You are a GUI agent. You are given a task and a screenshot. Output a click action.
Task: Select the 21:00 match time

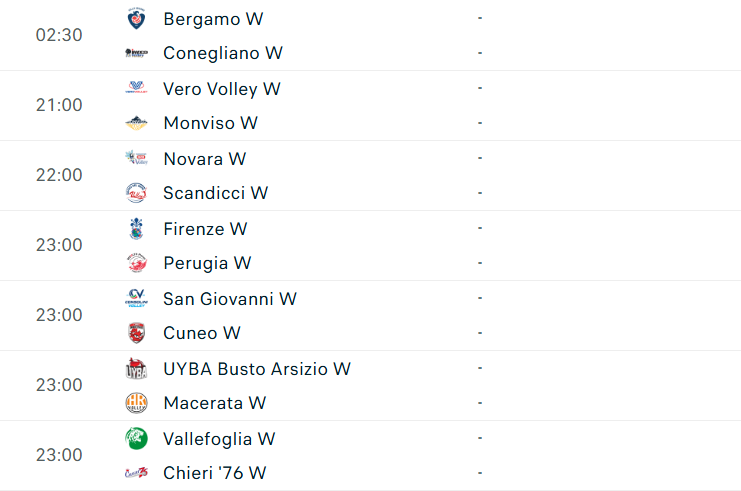click(x=59, y=105)
